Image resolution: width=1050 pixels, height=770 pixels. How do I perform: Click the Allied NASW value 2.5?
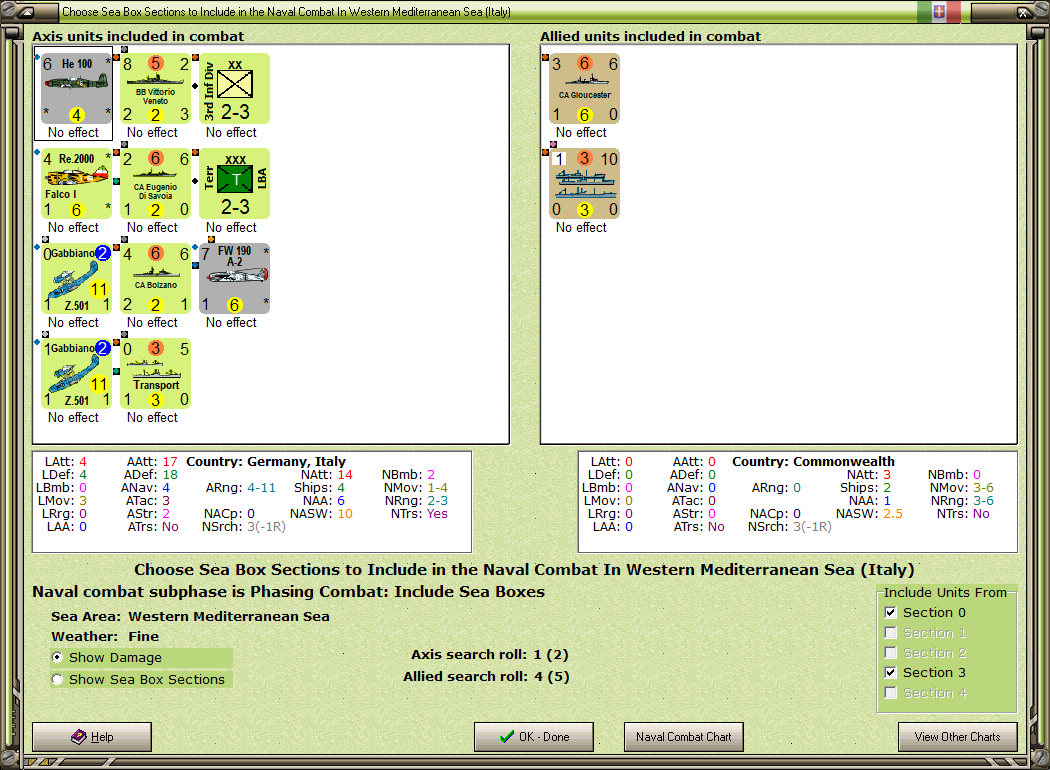893,514
